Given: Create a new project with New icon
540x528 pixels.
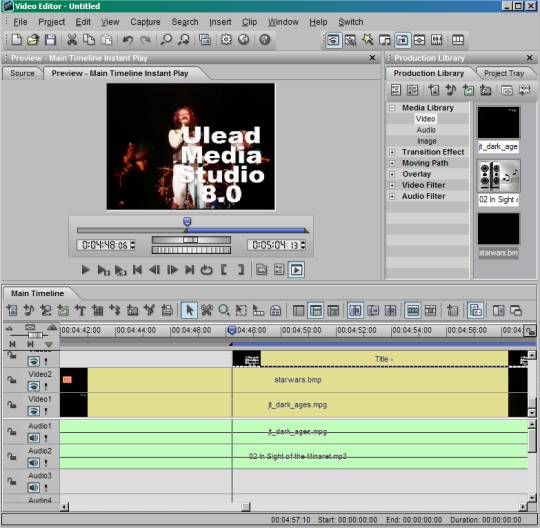Looking at the screenshot, I should point(17,40).
